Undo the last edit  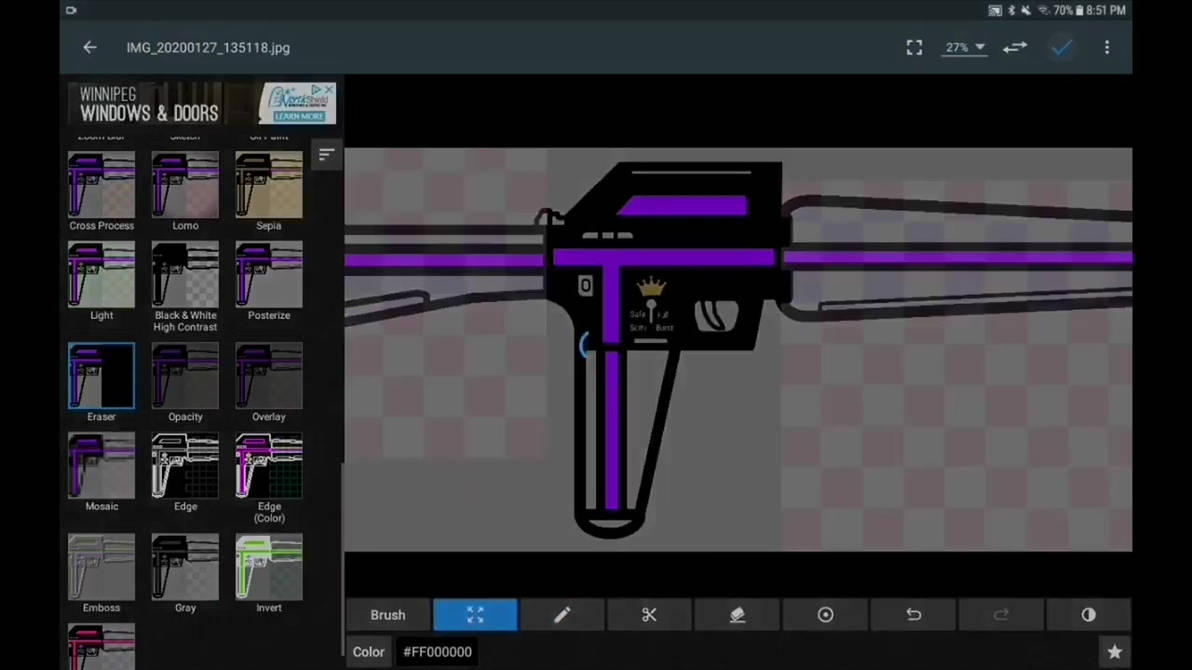[x=913, y=614]
